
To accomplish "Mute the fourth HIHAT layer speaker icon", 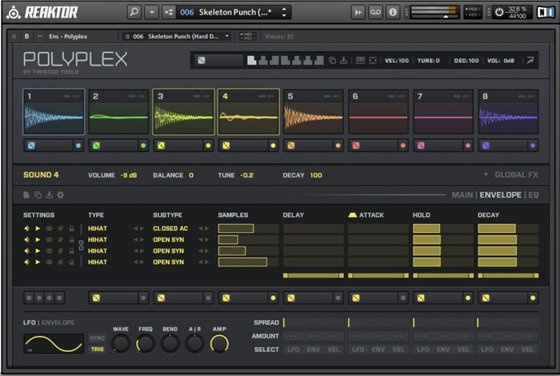I will coord(26,262).
